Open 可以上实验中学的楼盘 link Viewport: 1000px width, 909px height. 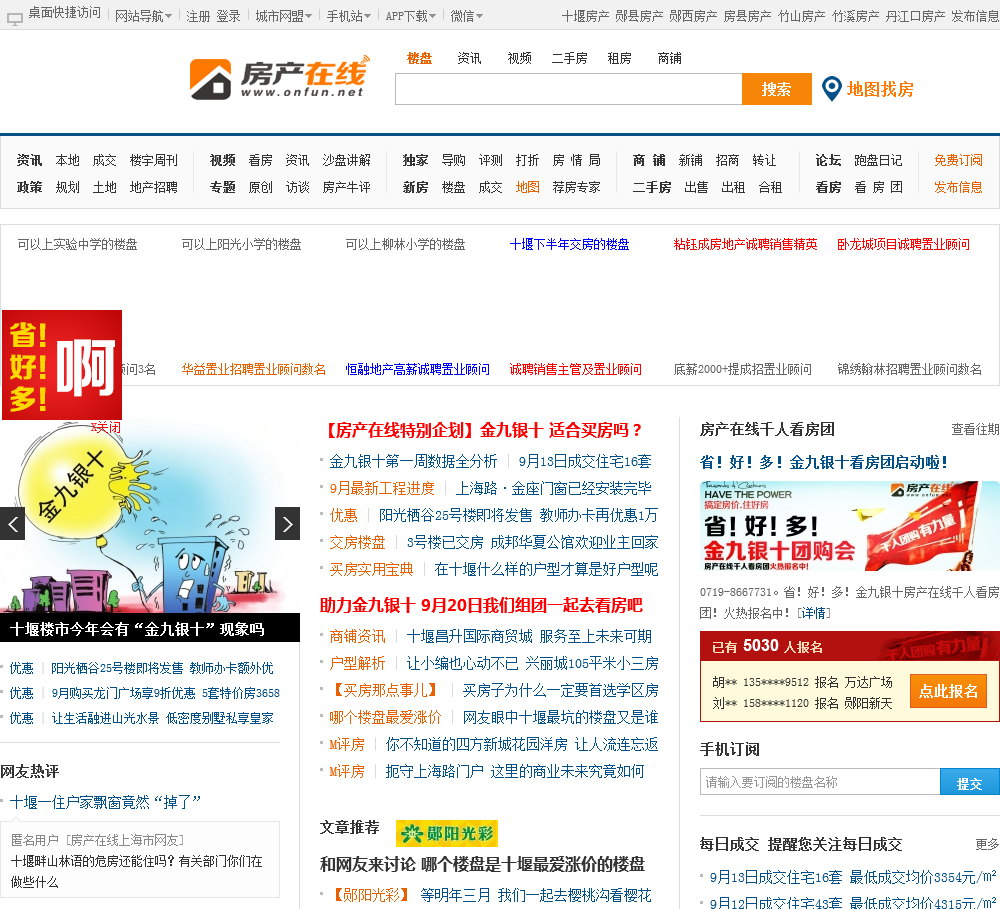click(x=77, y=244)
